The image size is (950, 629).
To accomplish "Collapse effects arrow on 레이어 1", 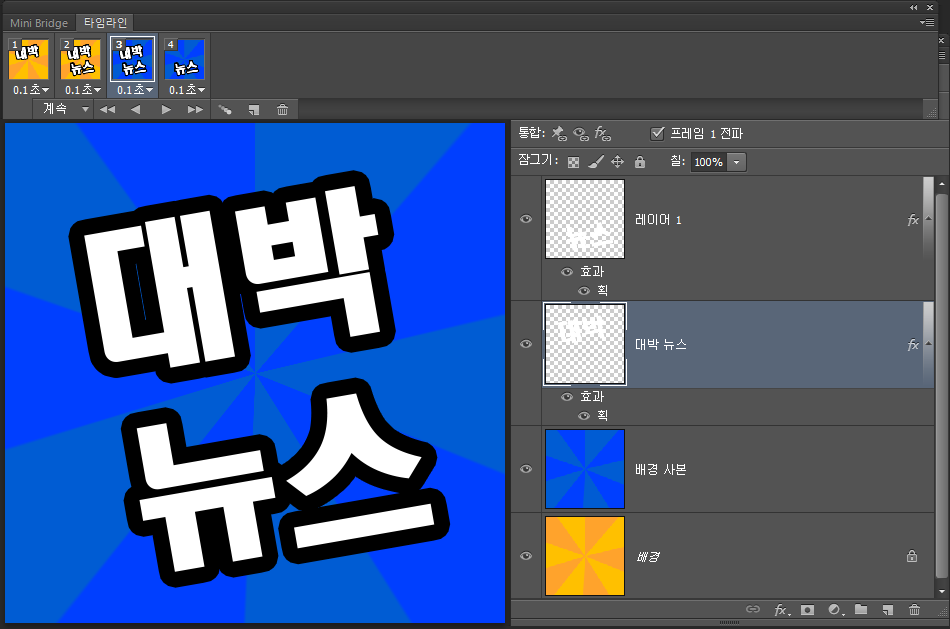I will (928, 219).
